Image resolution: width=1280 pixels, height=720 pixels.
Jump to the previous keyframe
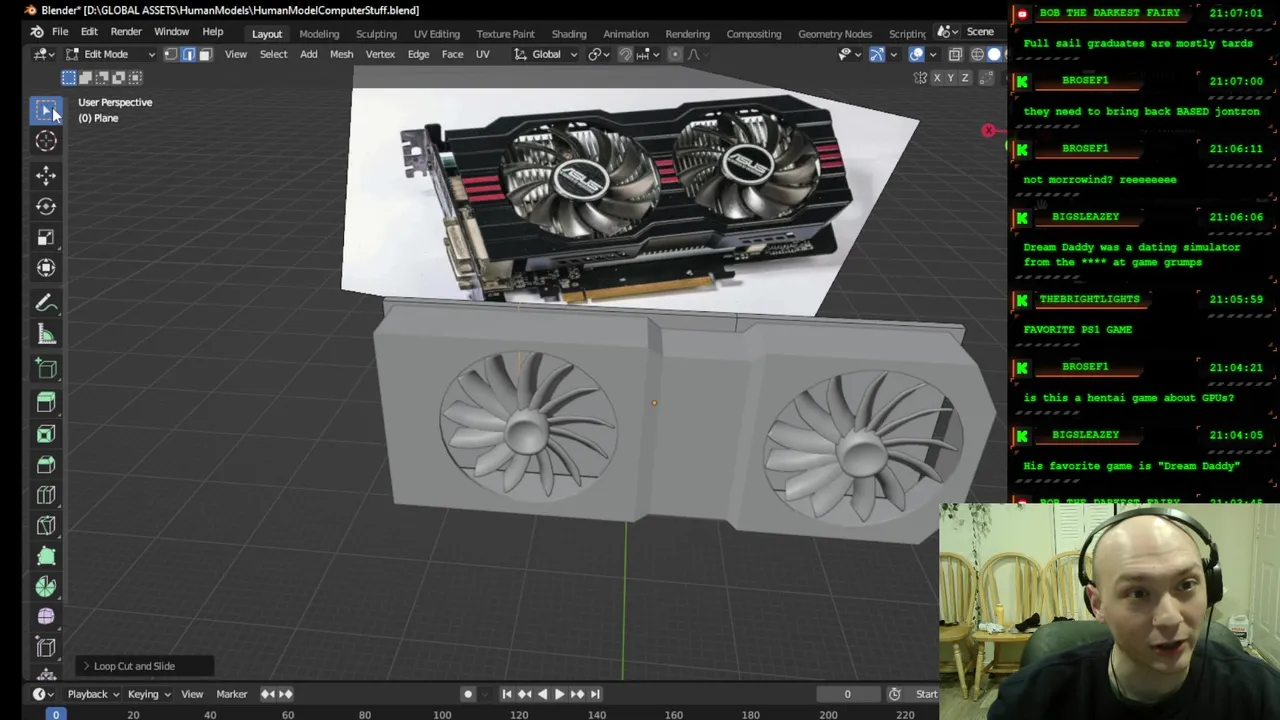(525, 694)
